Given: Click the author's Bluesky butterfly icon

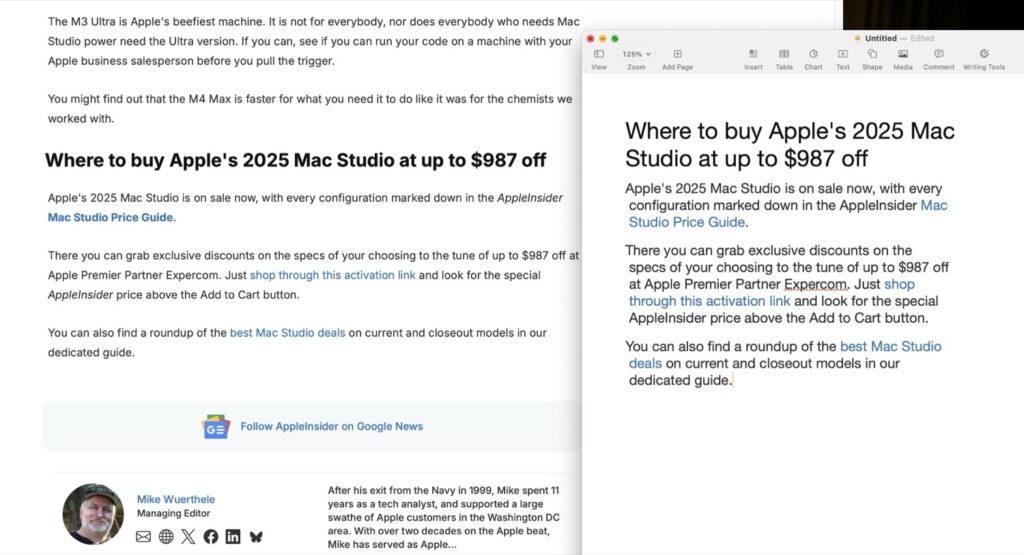Looking at the screenshot, I should 256,537.
